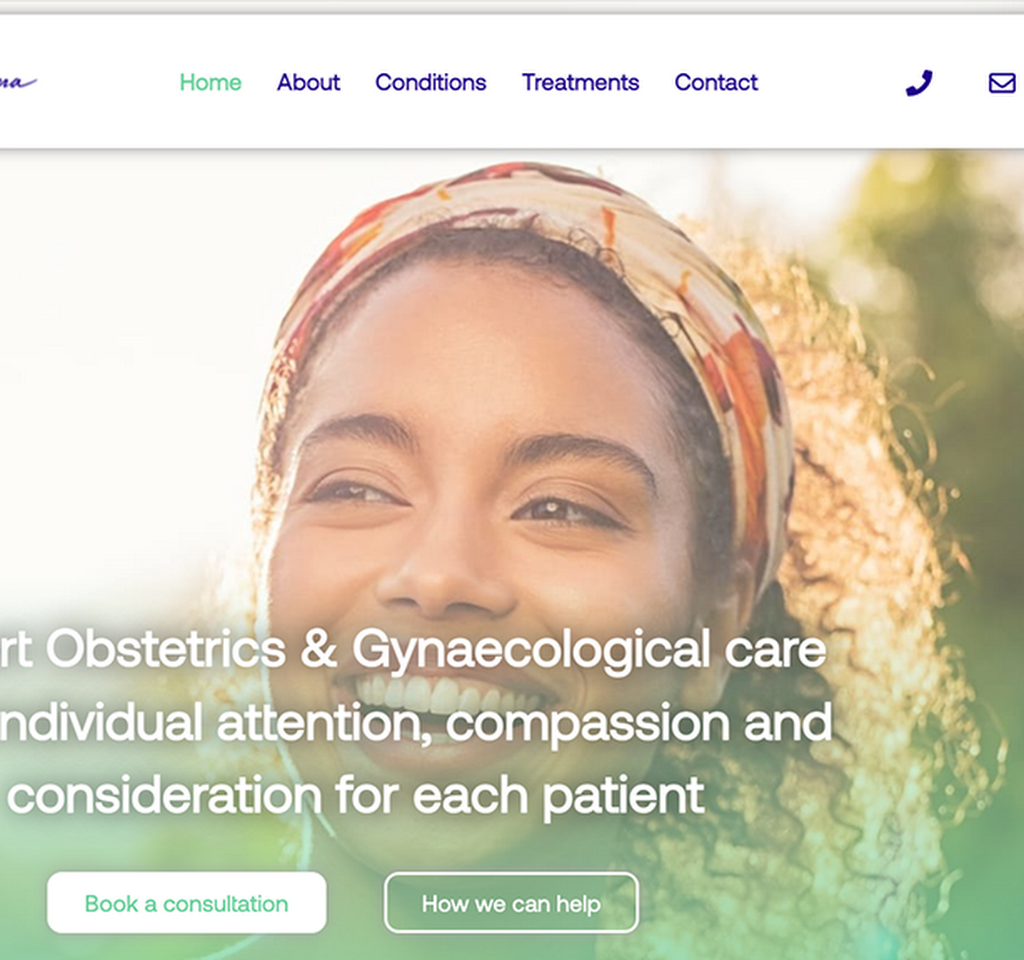Image resolution: width=1024 pixels, height=960 pixels.
Task: Open the Conditions menu
Action: pos(430,82)
